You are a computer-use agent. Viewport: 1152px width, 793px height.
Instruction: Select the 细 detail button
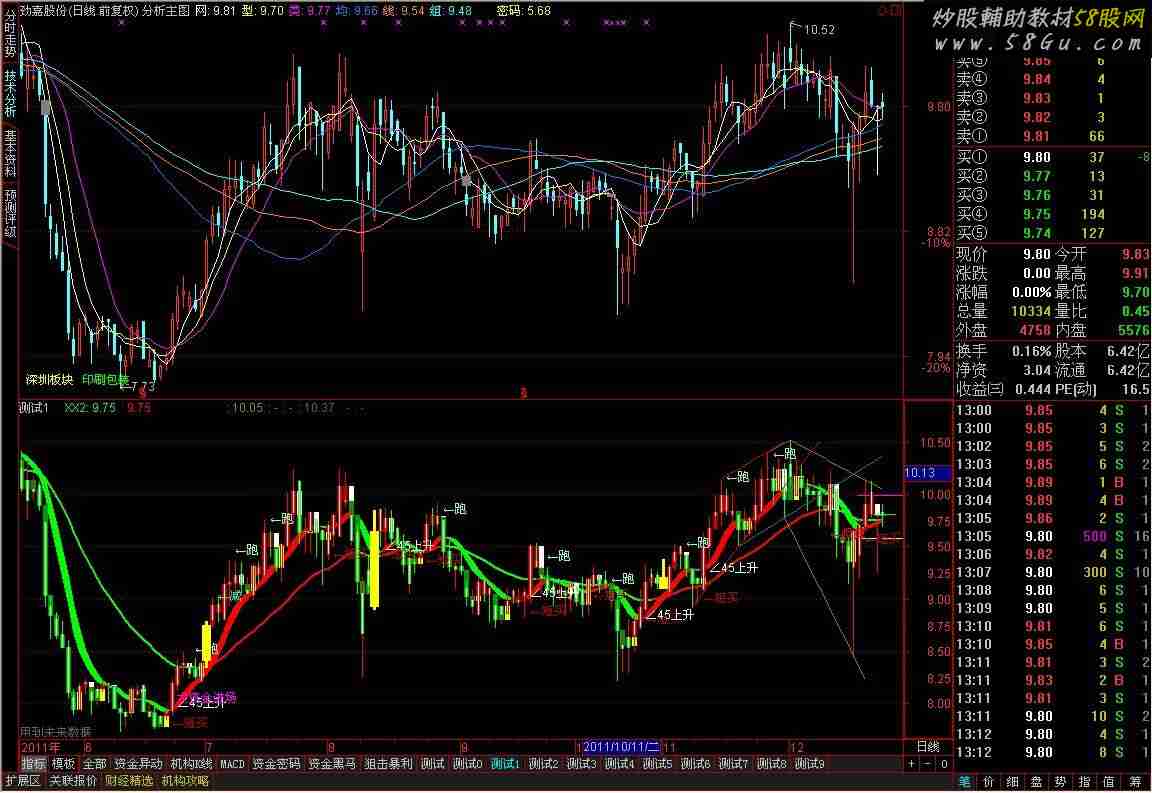(x=1013, y=781)
